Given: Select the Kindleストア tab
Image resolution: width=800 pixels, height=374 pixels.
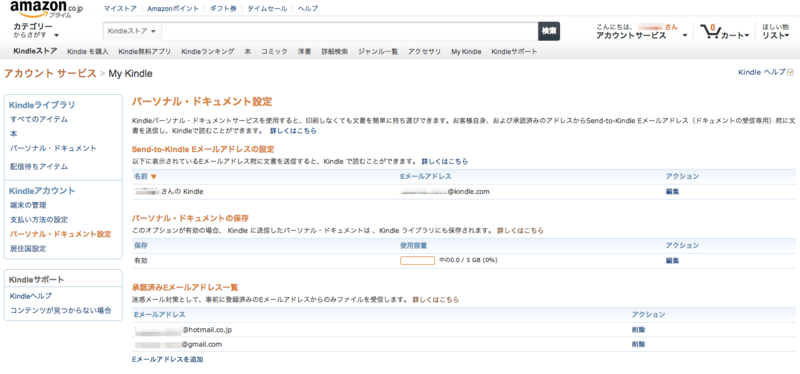Looking at the screenshot, I should click(35, 52).
